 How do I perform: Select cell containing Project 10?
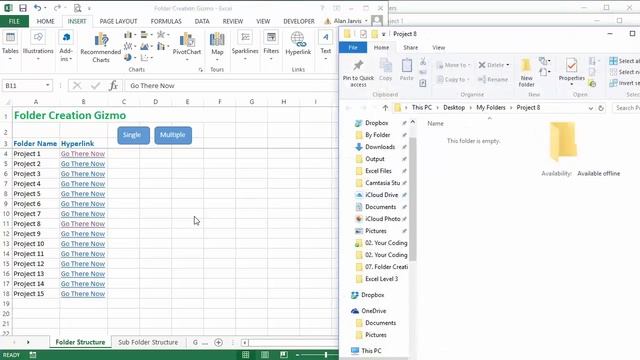click(x=36, y=244)
